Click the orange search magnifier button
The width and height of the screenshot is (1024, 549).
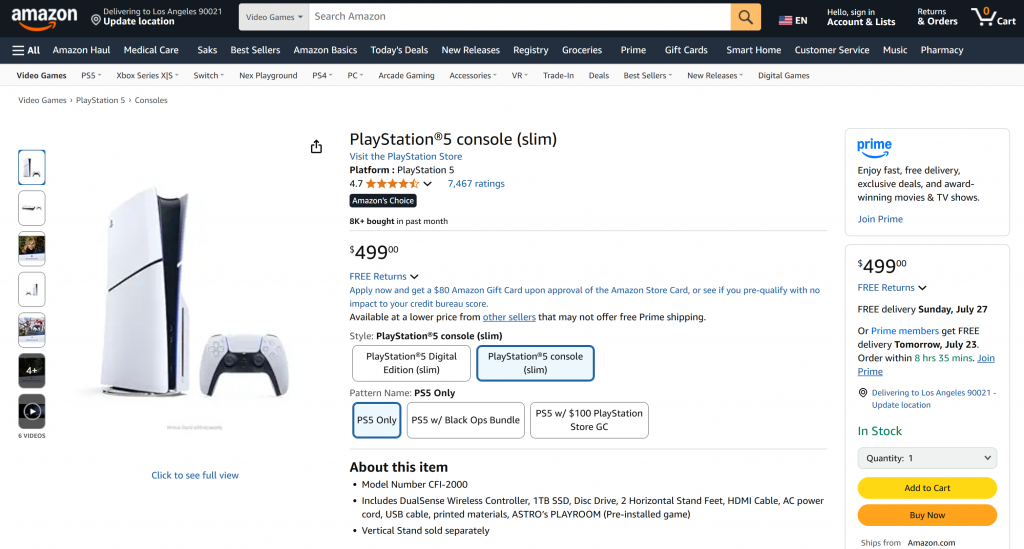point(746,17)
